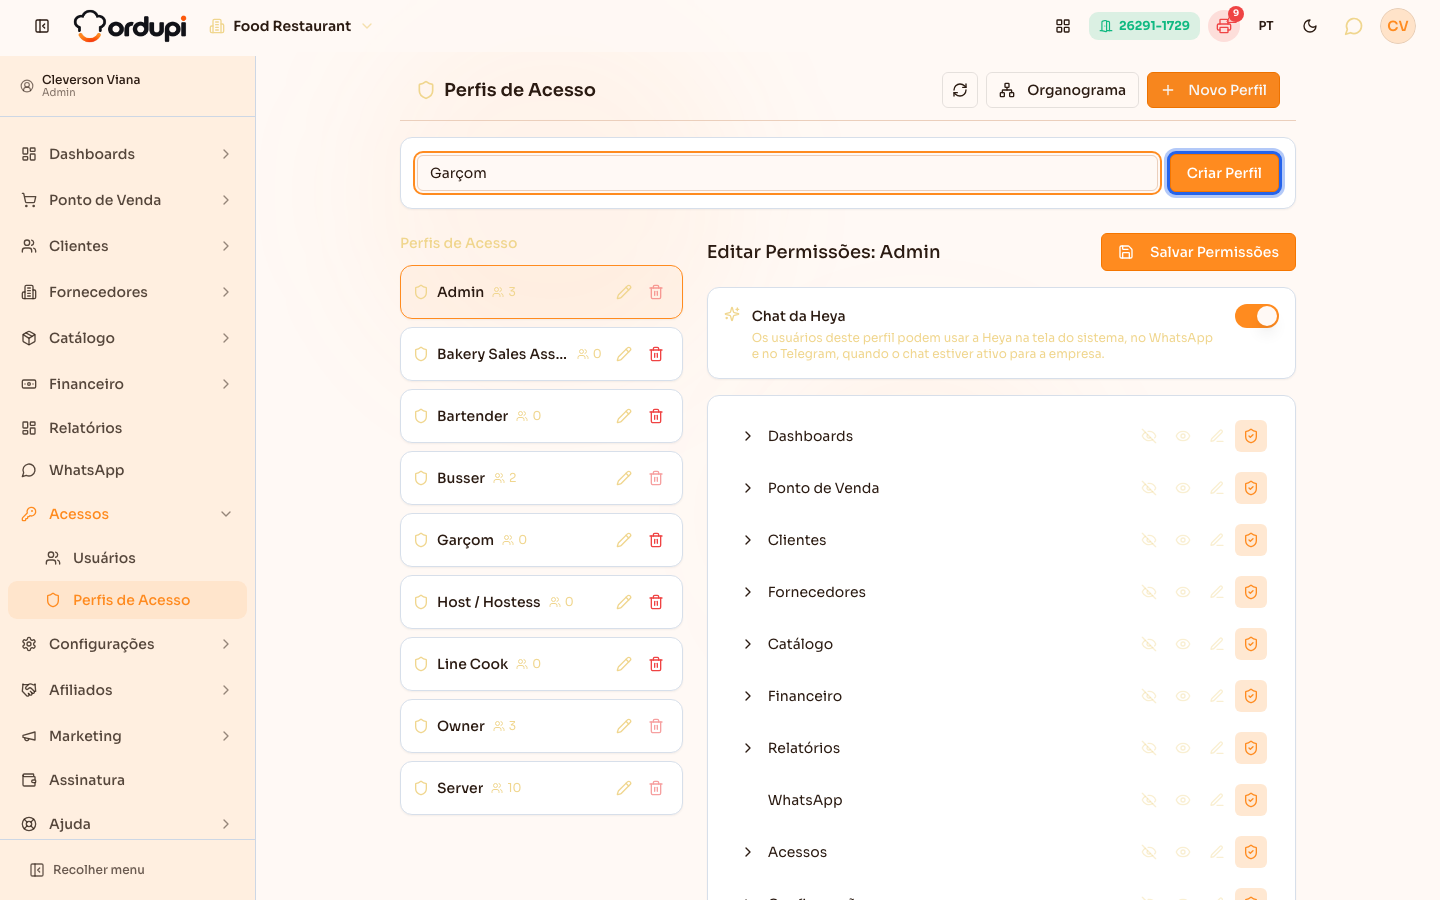Delete the Bakery Sales Ass... profile
This screenshot has height=900, width=1440.
click(656, 354)
